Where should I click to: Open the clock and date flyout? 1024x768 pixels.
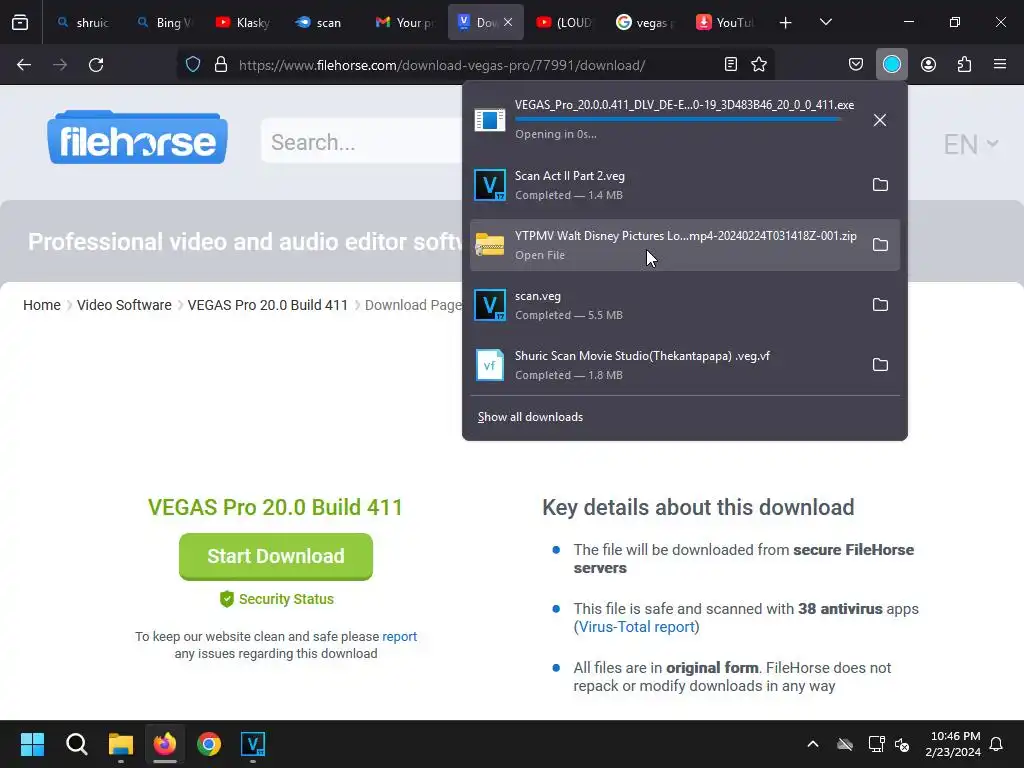point(953,744)
